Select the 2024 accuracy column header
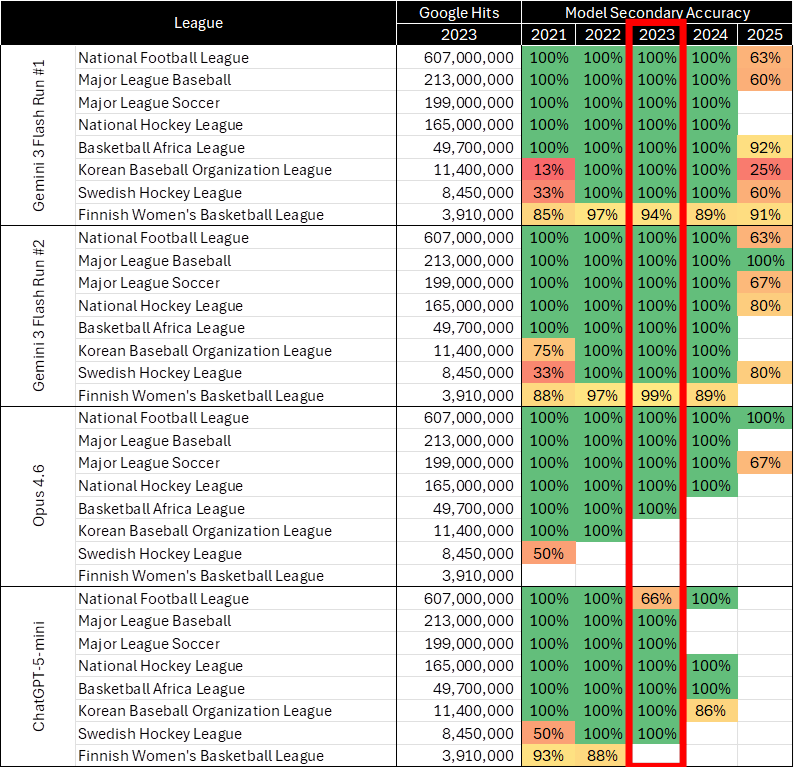This screenshot has width=794, height=768. coord(710,34)
